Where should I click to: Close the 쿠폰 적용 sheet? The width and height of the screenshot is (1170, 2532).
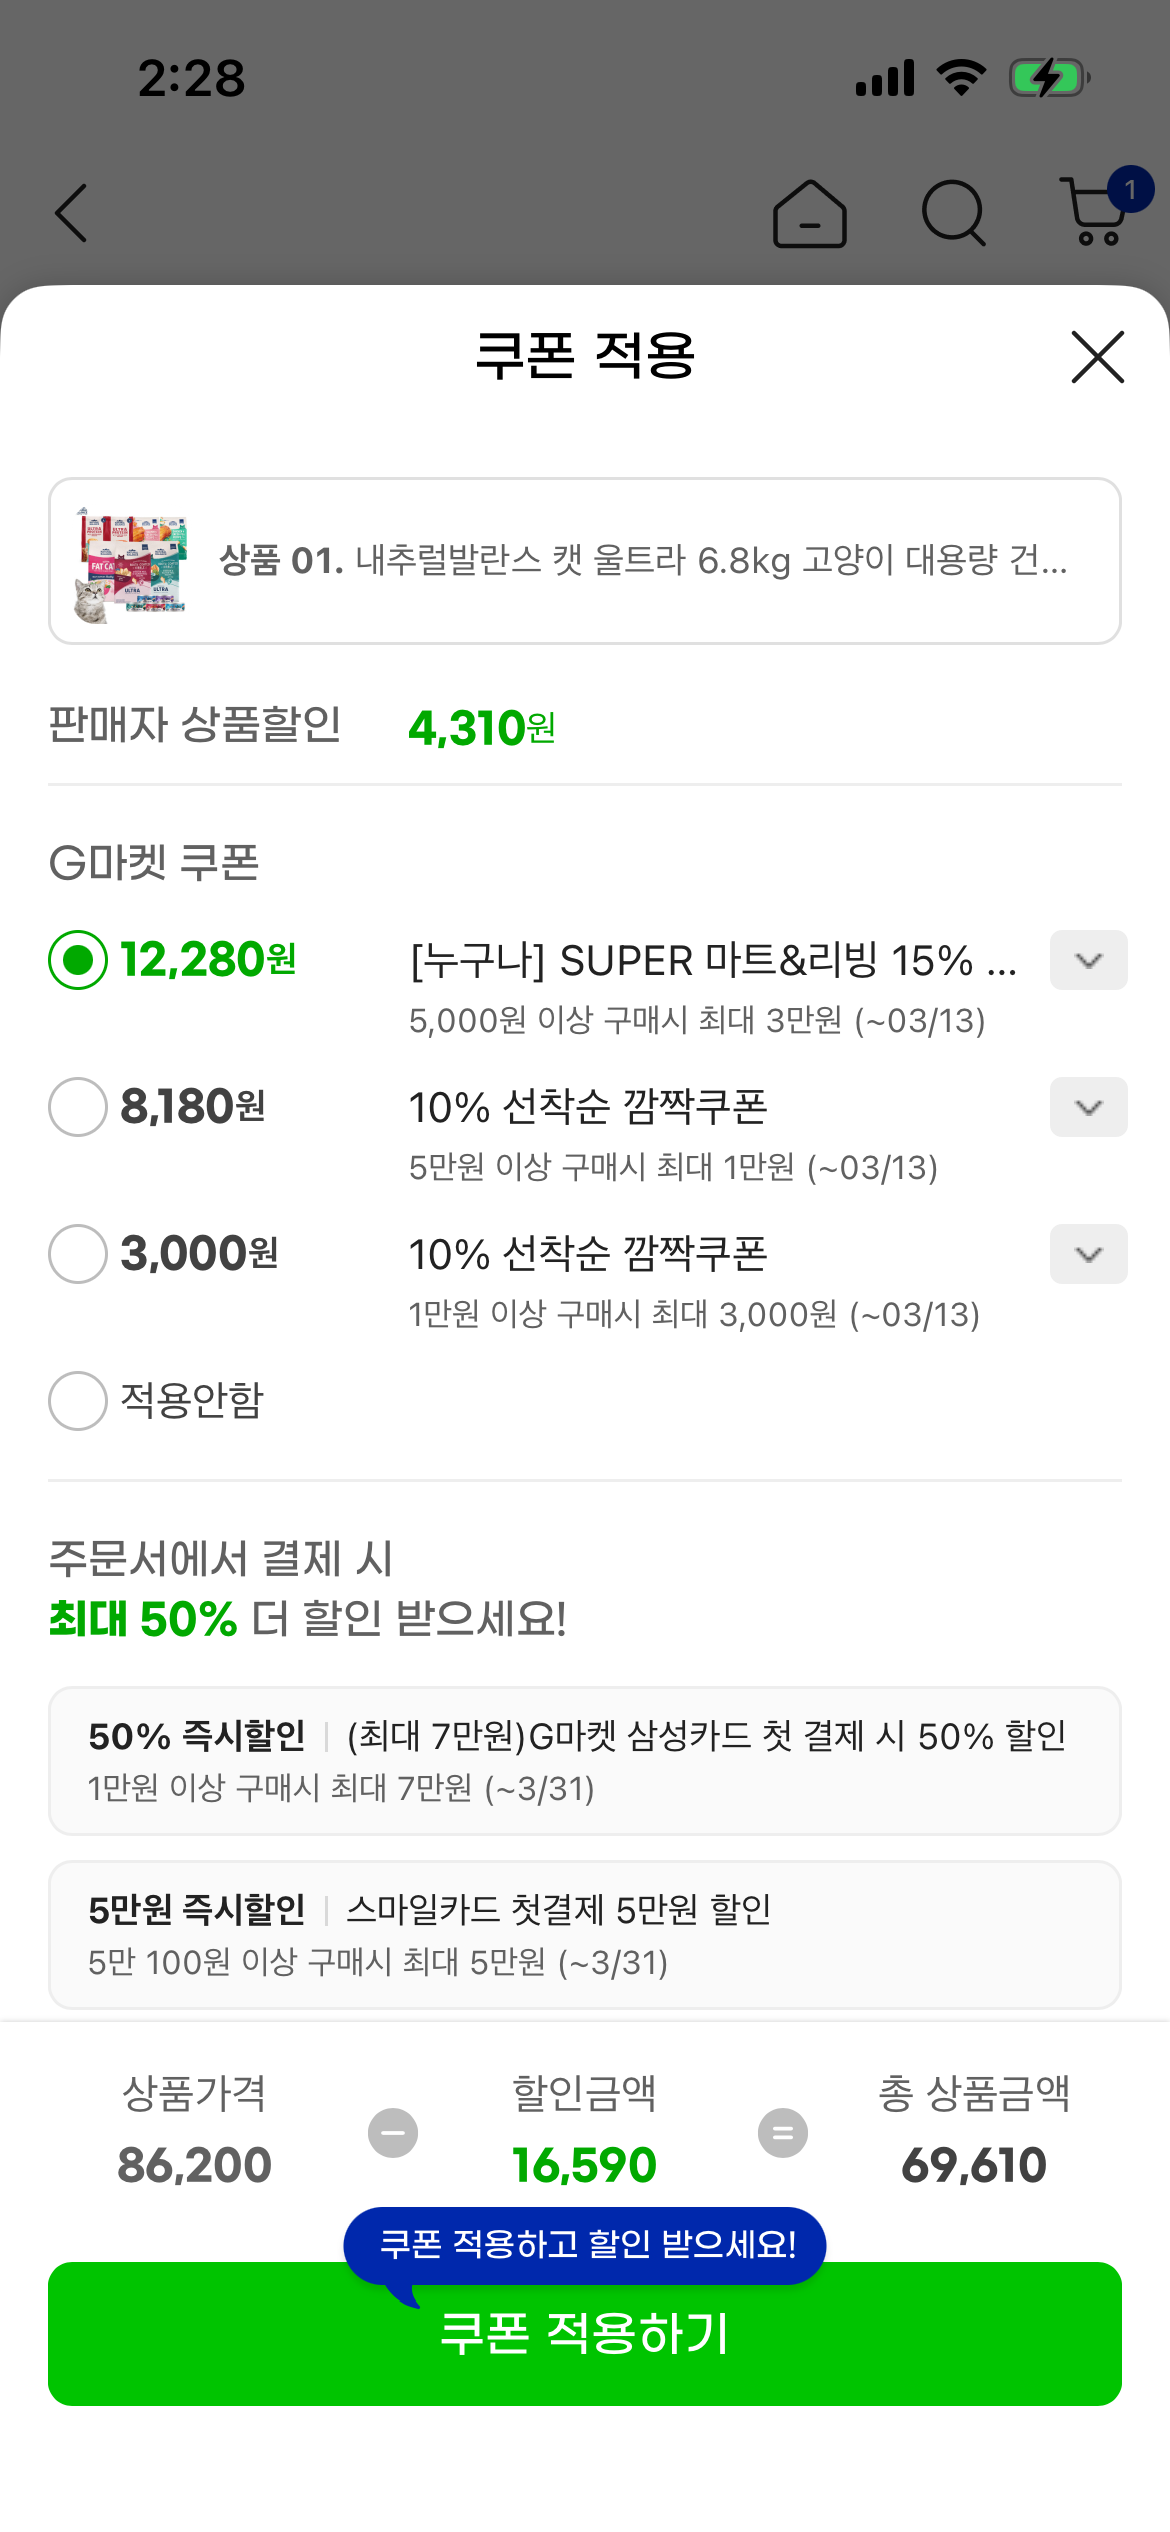(1097, 357)
